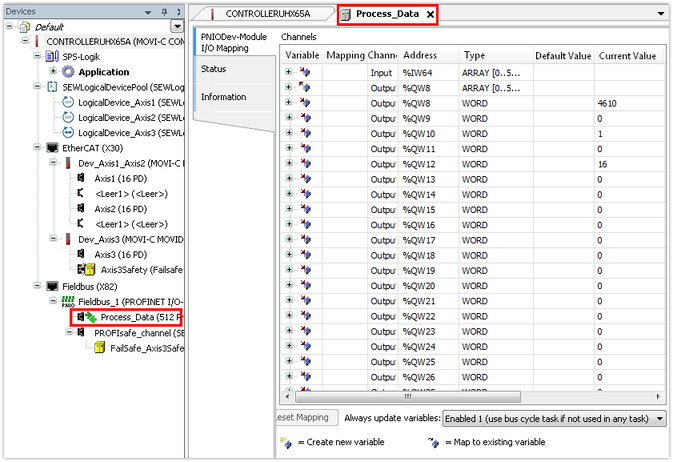
Task: Click the LogicalDevice_Axis1 node icon
Action: click(x=68, y=102)
